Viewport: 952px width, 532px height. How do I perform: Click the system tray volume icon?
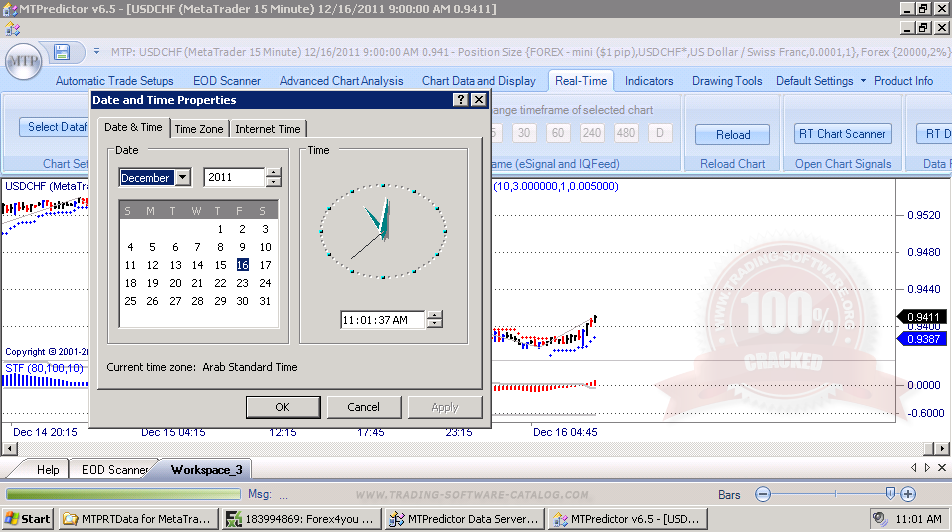[x=880, y=519]
